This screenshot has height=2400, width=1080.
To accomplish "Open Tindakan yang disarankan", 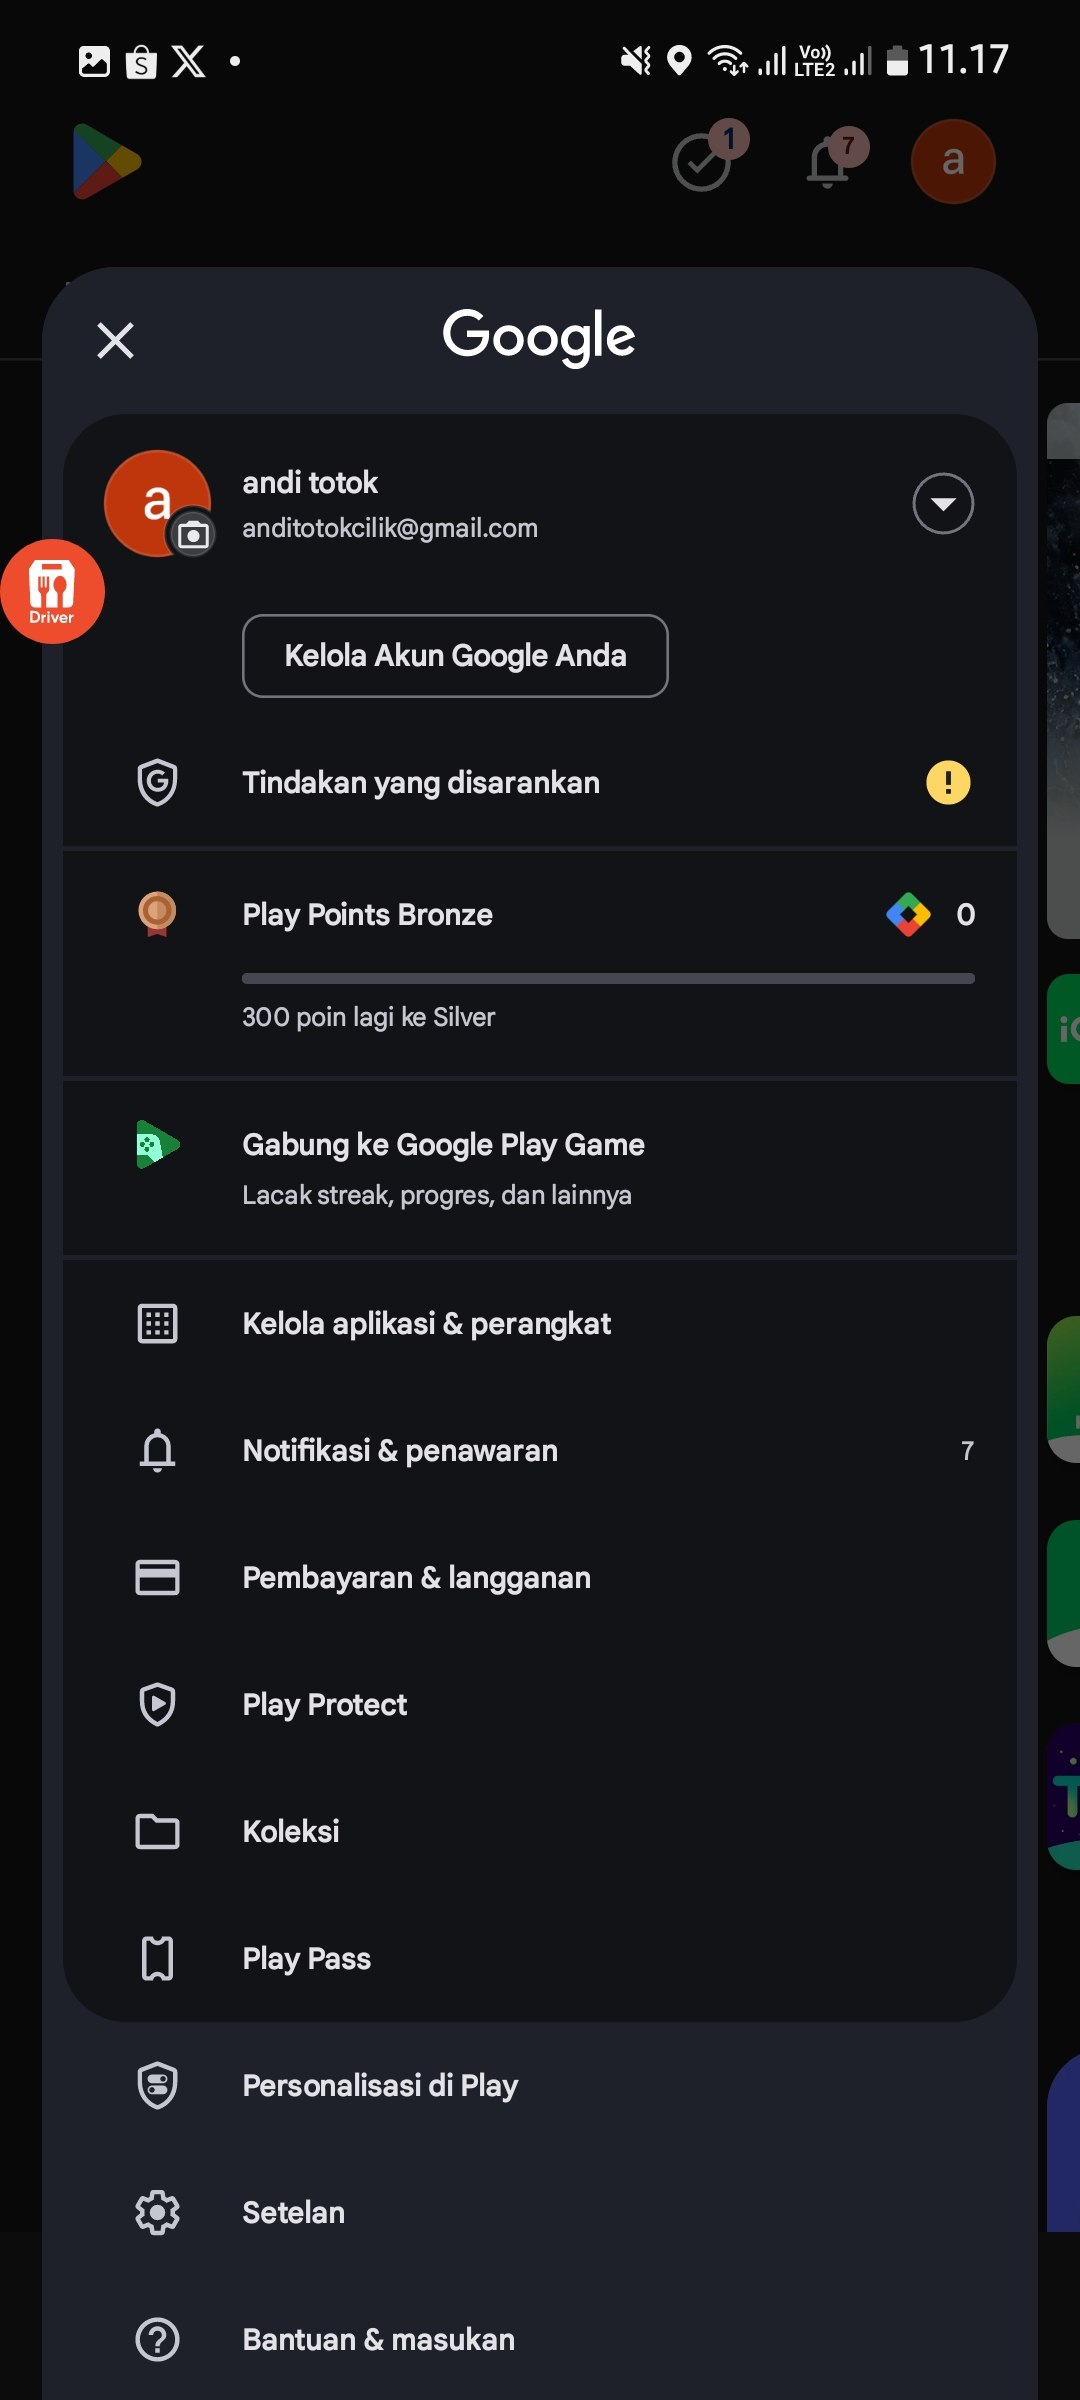I will coord(420,782).
